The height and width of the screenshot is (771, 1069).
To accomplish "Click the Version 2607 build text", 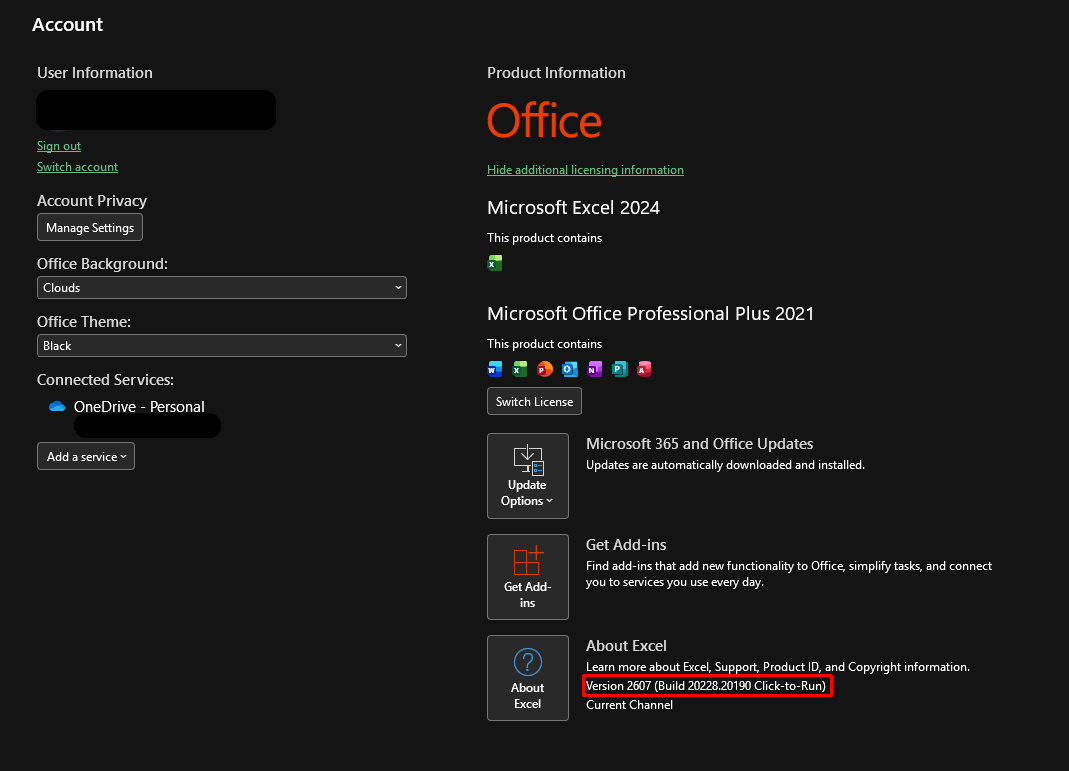I will [706, 686].
